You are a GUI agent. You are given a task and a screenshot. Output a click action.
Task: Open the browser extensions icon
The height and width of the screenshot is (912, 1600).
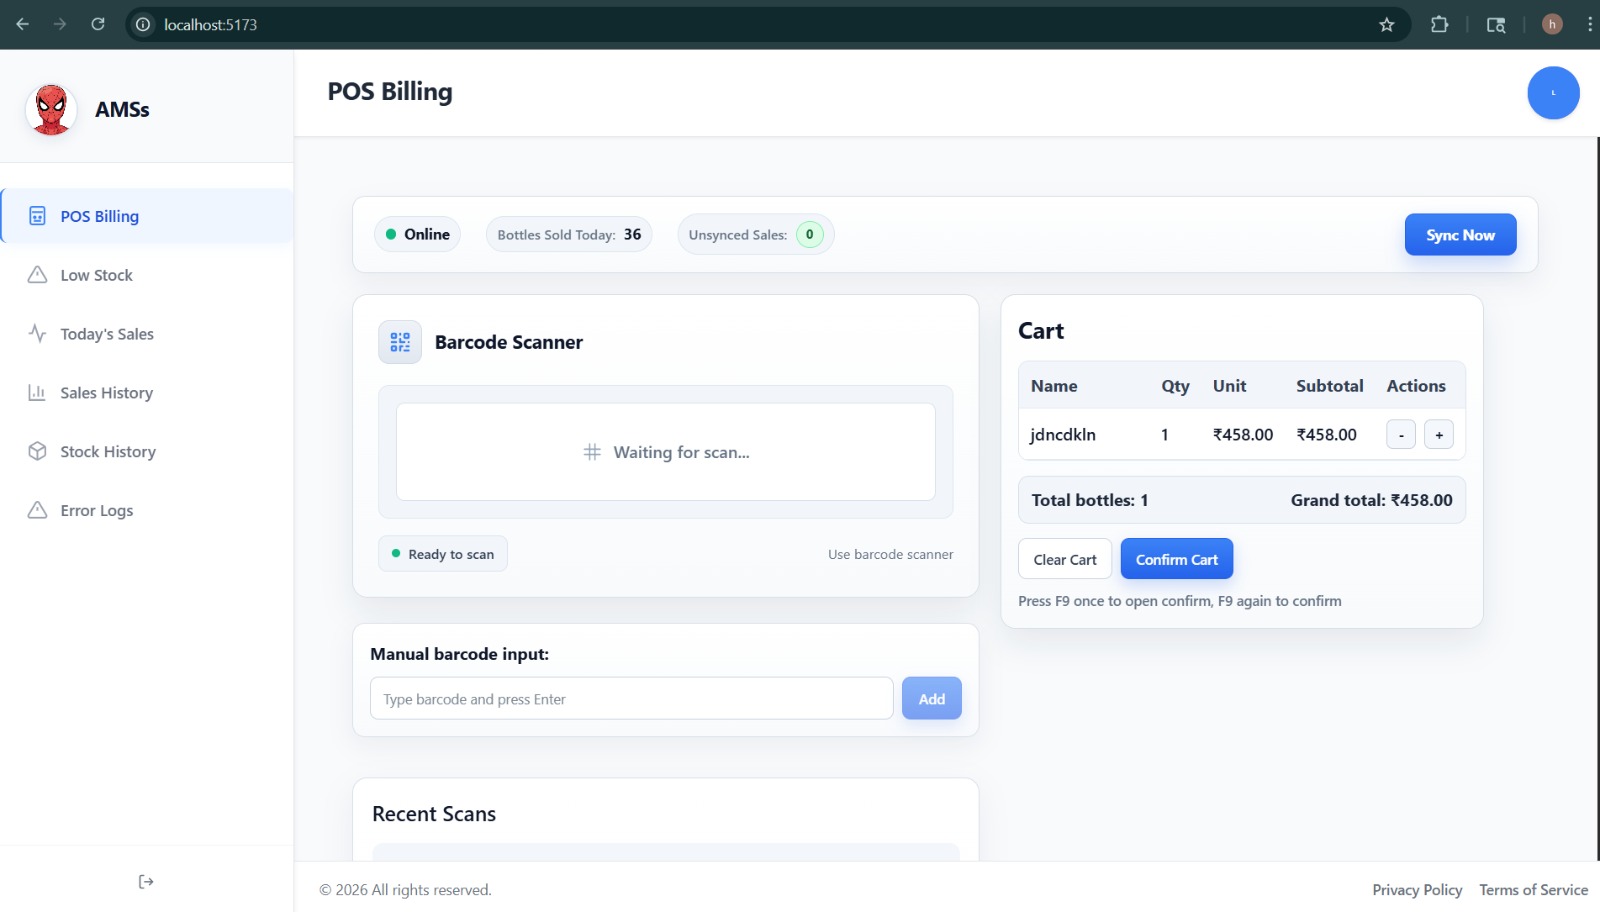(1439, 25)
